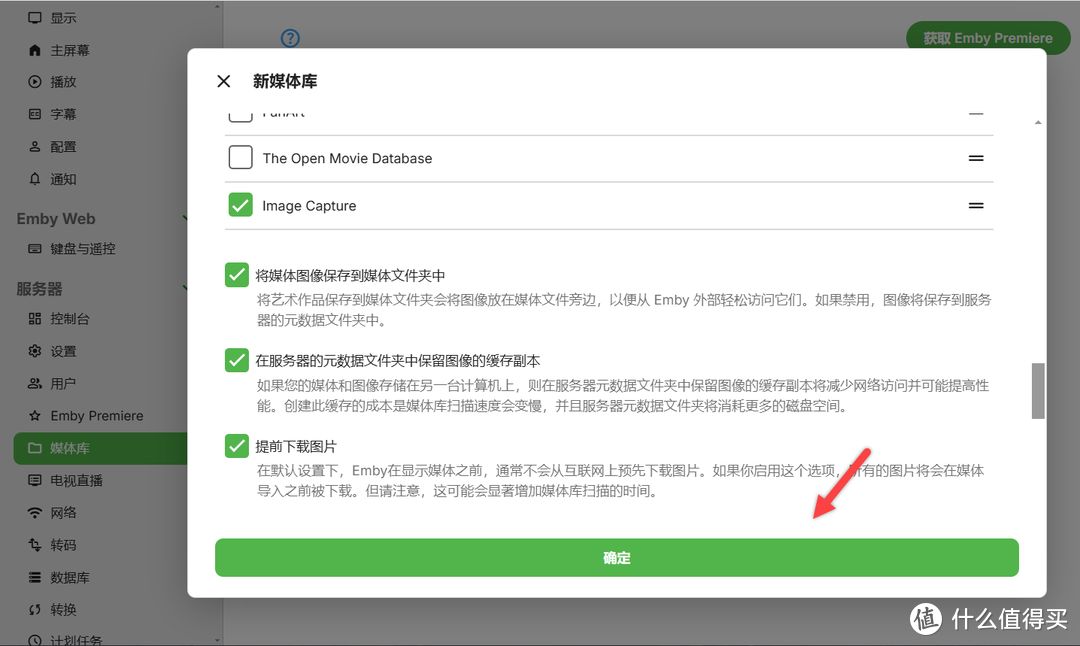Click the 数据库 storage icon
The width and height of the screenshot is (1080, 646).
[x=34, y=577]
